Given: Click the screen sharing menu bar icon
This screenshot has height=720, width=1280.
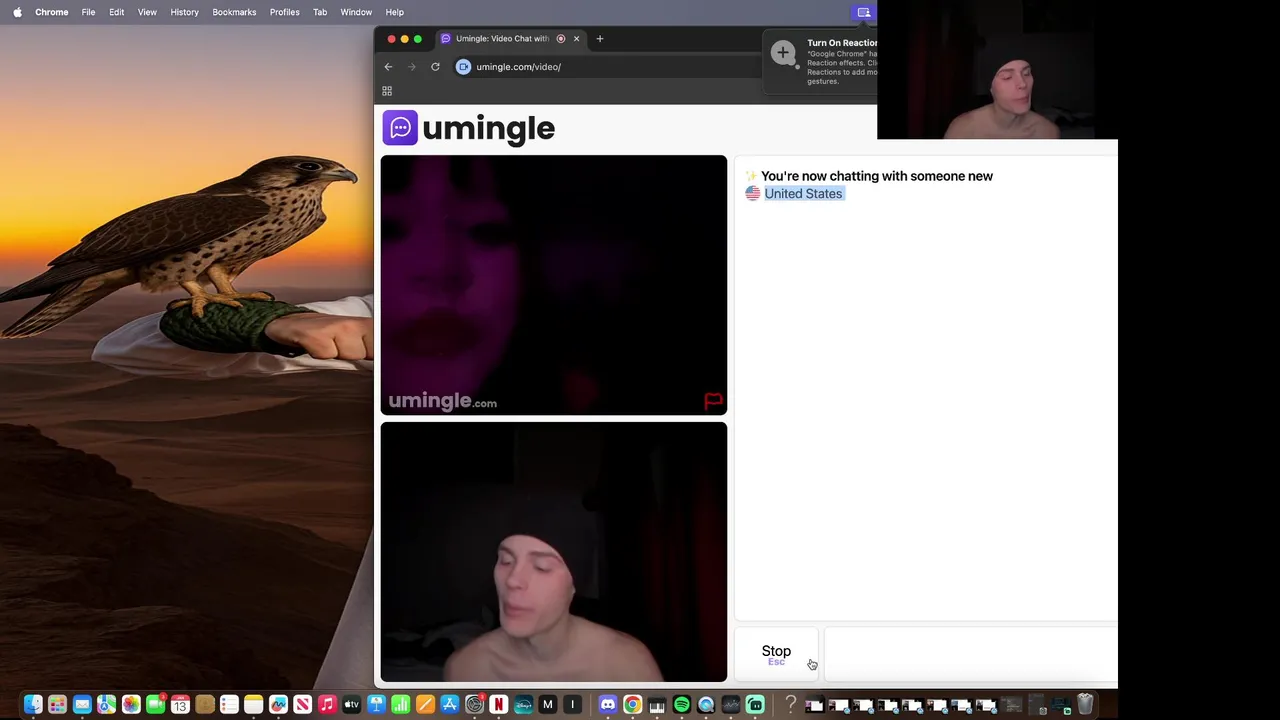Looking at the screenshot, I should pyautogui.click(x=864, y=12).
